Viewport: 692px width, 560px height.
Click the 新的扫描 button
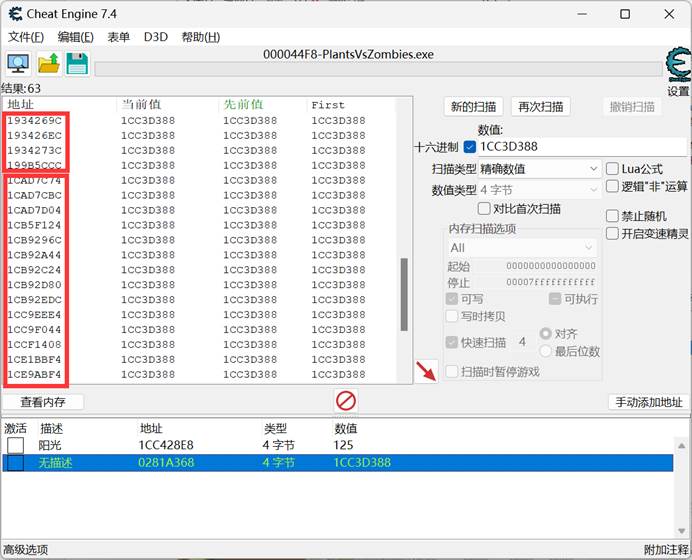pyautogui.click(x=474, y=106)
